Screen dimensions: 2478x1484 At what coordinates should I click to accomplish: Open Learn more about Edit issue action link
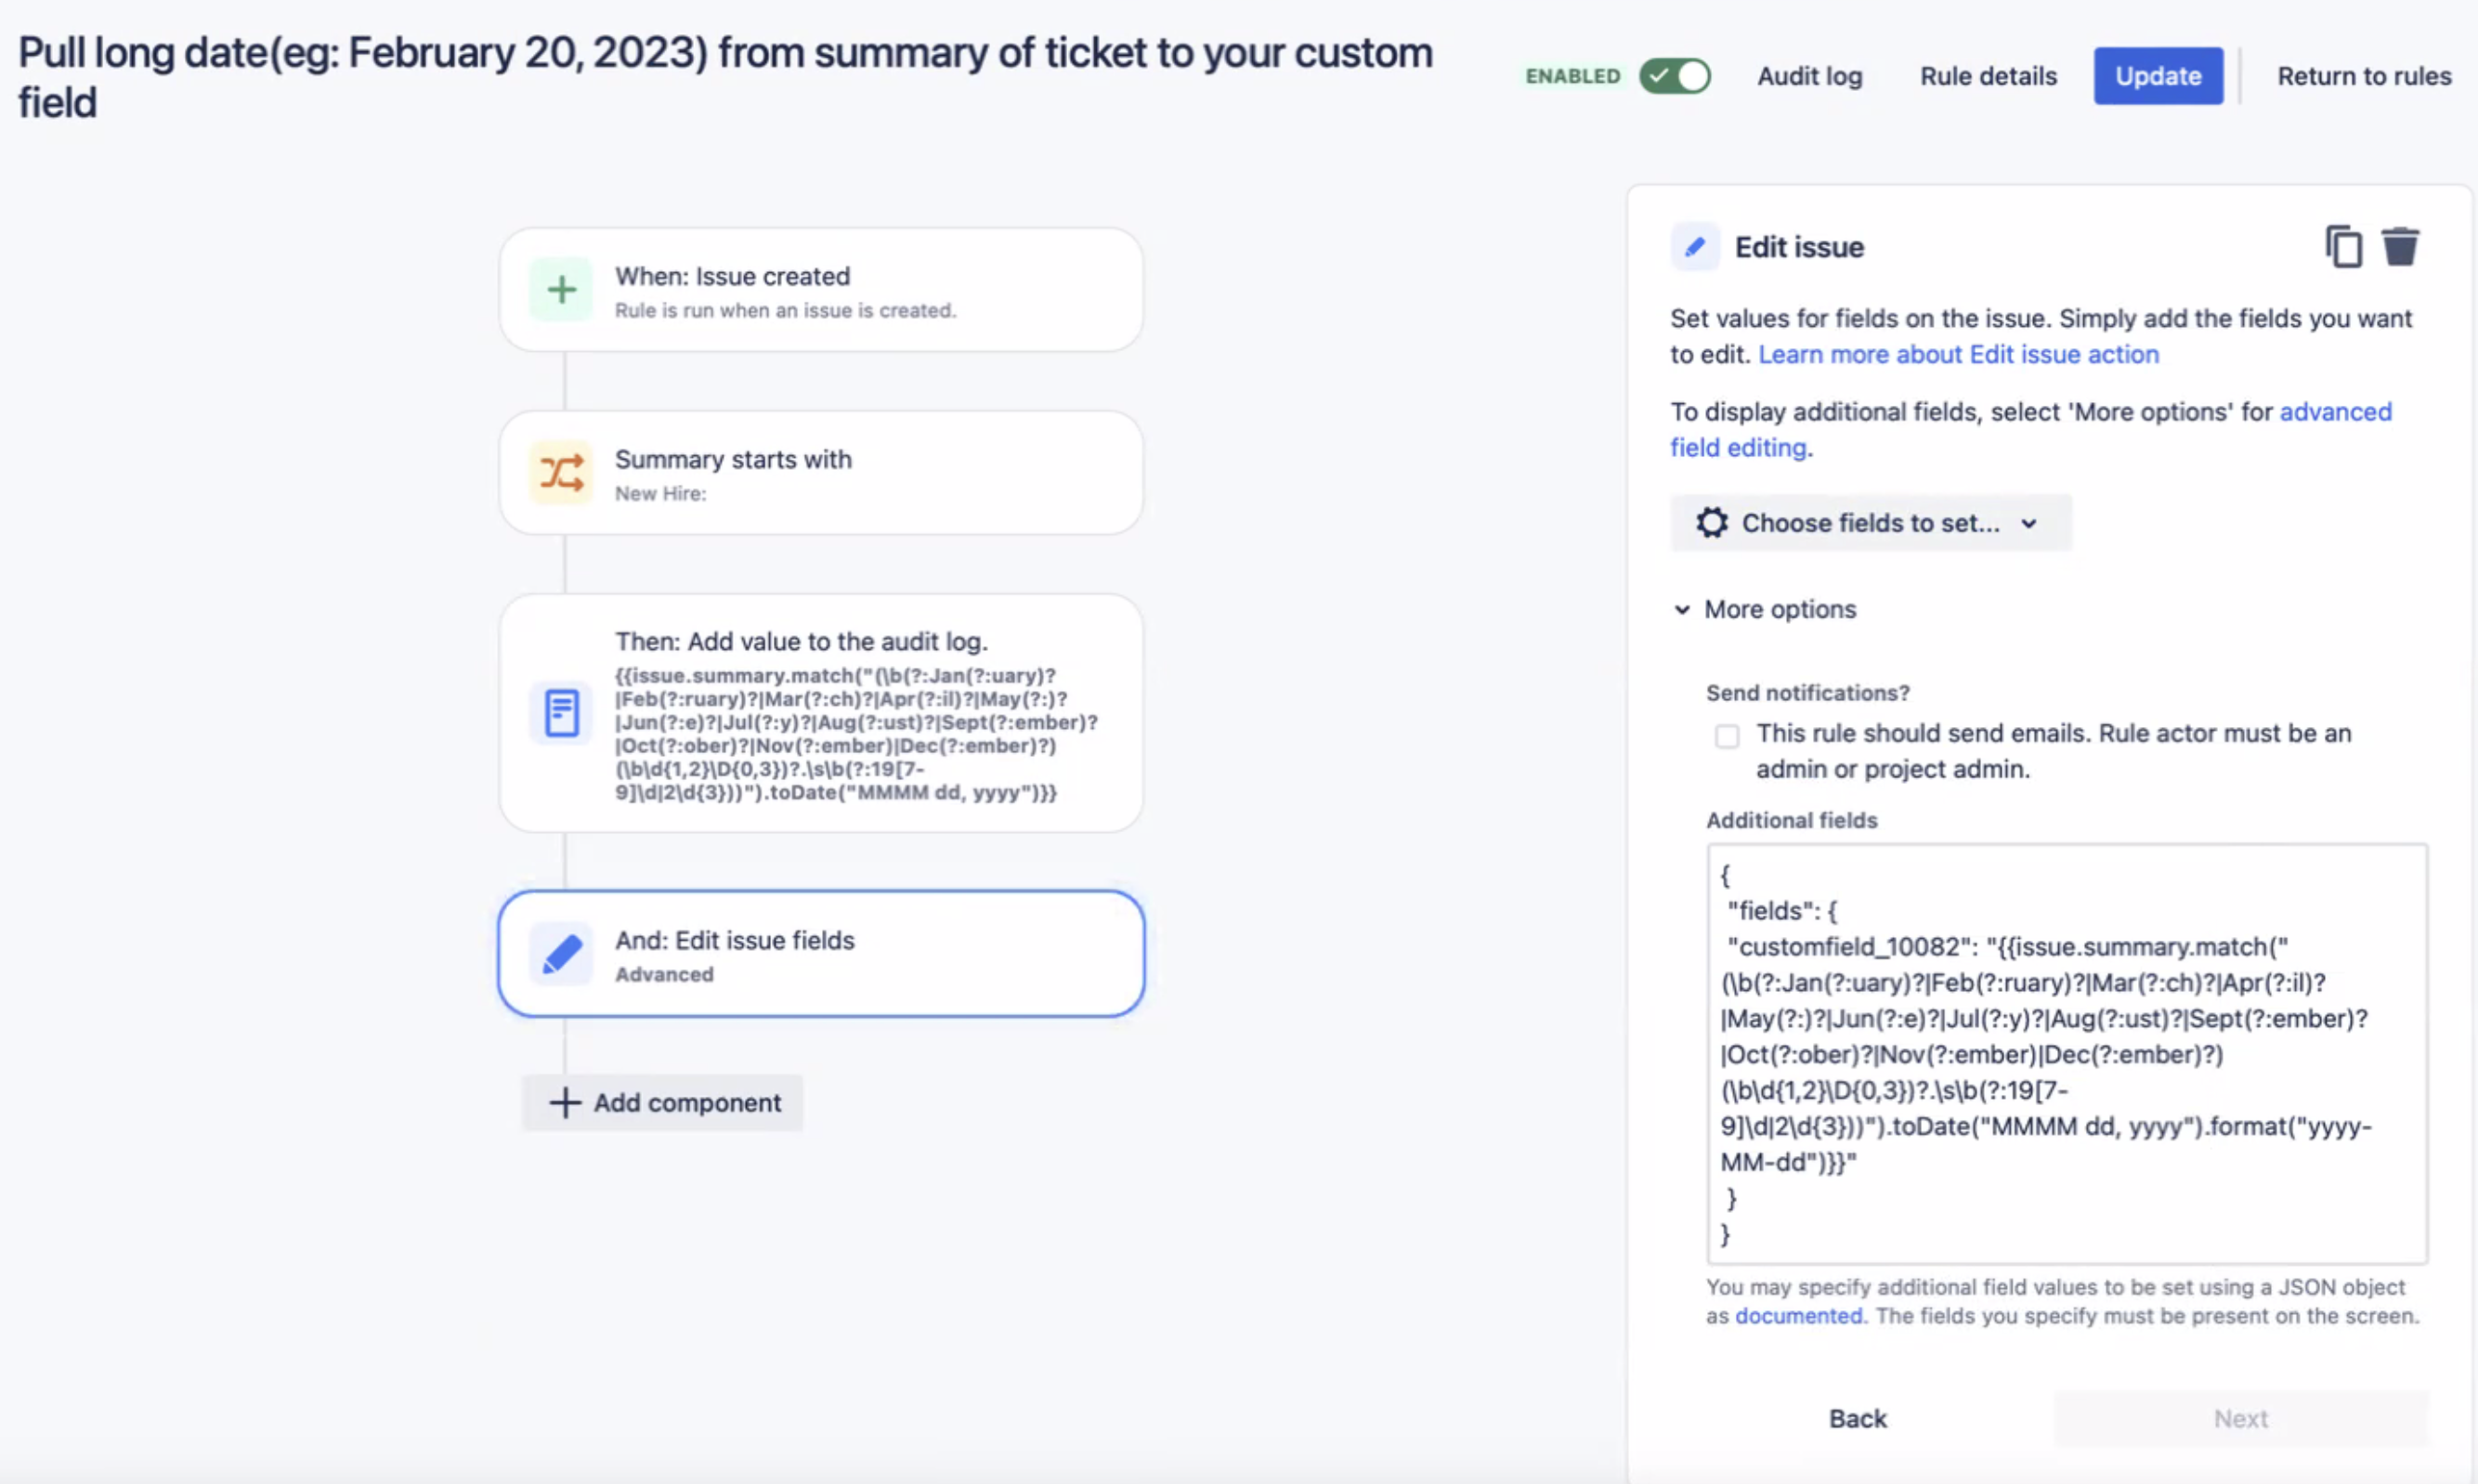coord(1958,355)
